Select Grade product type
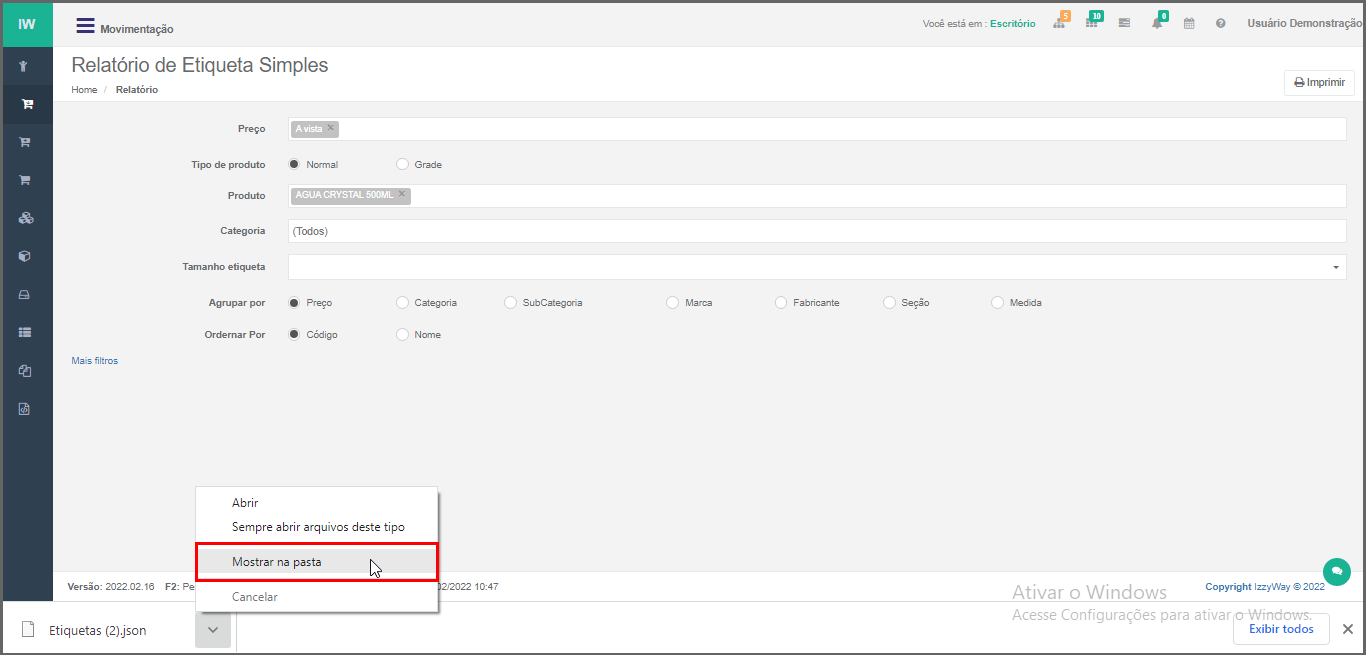1366x655 pixels. 403,164
